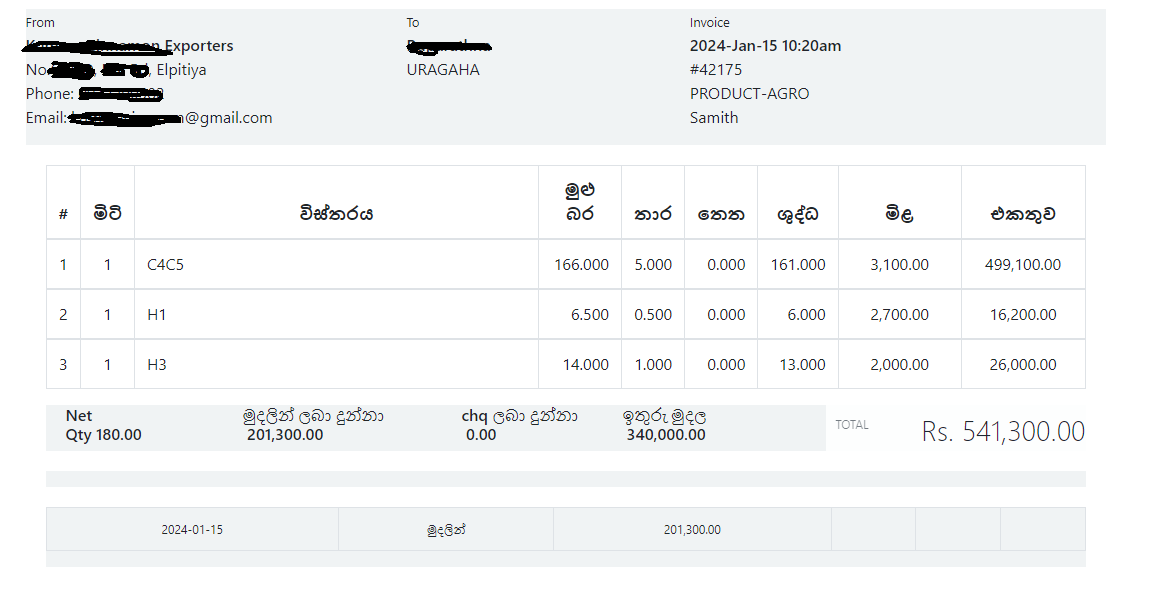
Task: Click the invoice timestamp 2024-Jan-15 10:20am
Action: coord(765,46)
